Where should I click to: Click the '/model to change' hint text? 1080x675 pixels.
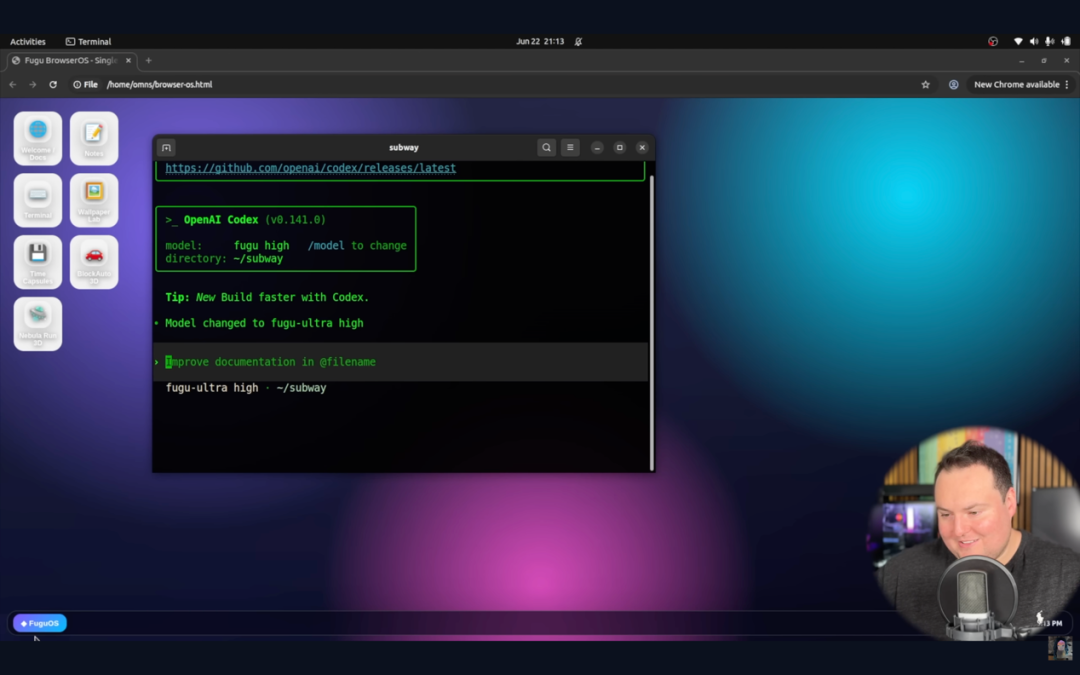coord(357,245)
